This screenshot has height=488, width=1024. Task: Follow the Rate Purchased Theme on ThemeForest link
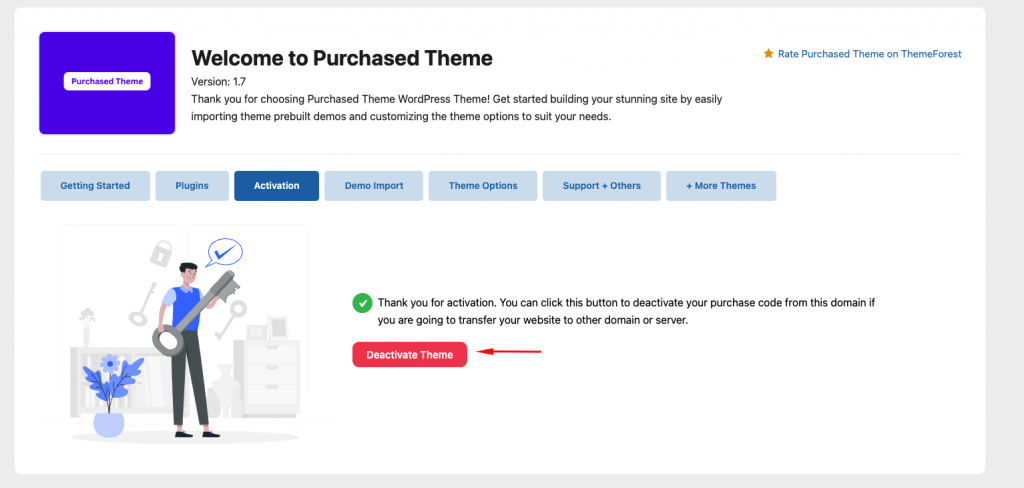pos(869,54)
